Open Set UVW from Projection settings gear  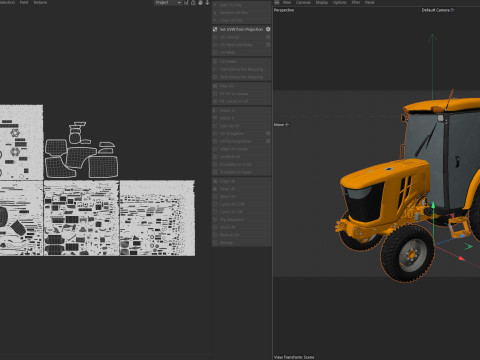268,29
